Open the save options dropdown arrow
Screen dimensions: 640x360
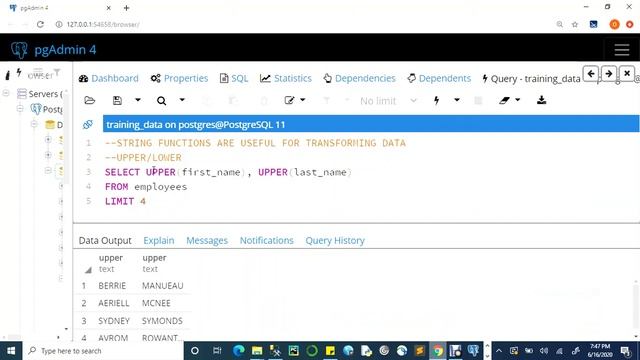[x=138, y=100]
